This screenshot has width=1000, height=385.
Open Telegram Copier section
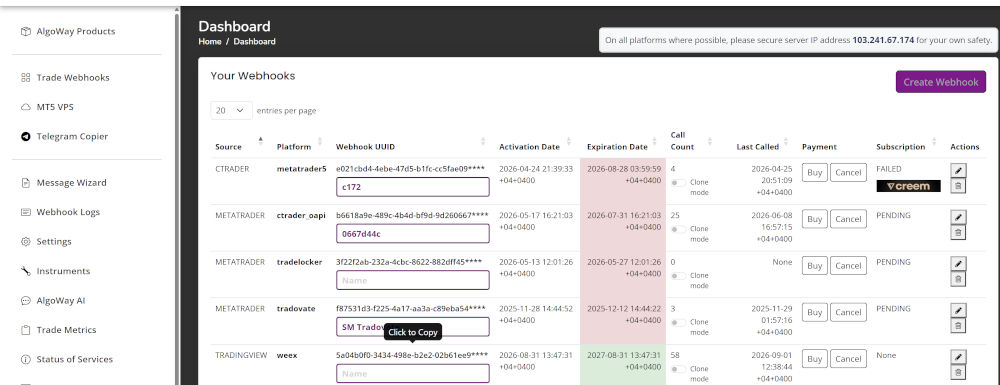pos(64,136)
